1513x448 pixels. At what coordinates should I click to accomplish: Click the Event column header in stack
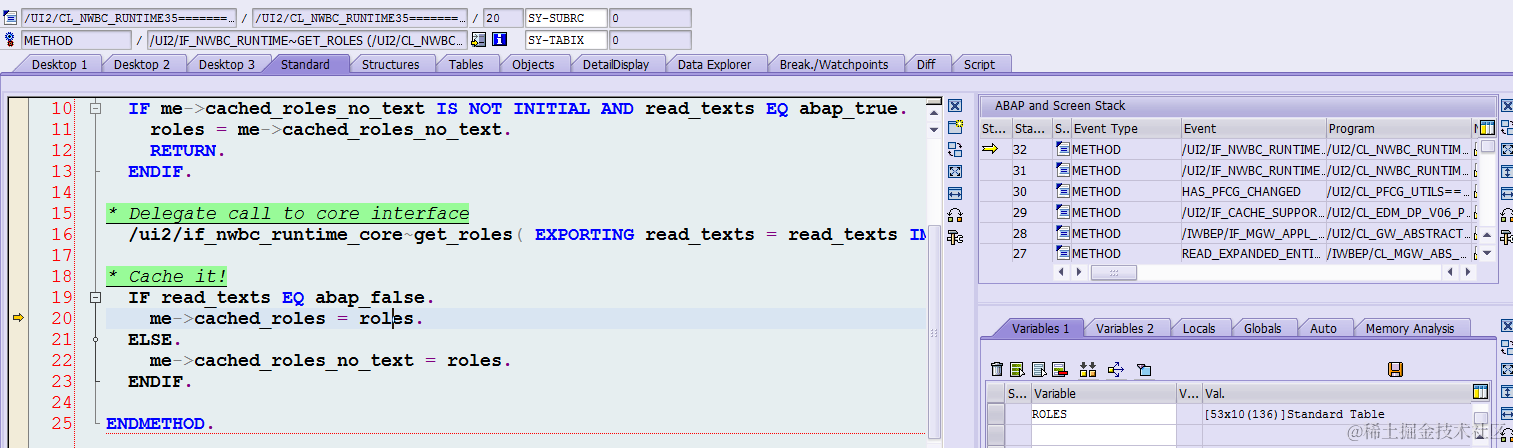1252,128
